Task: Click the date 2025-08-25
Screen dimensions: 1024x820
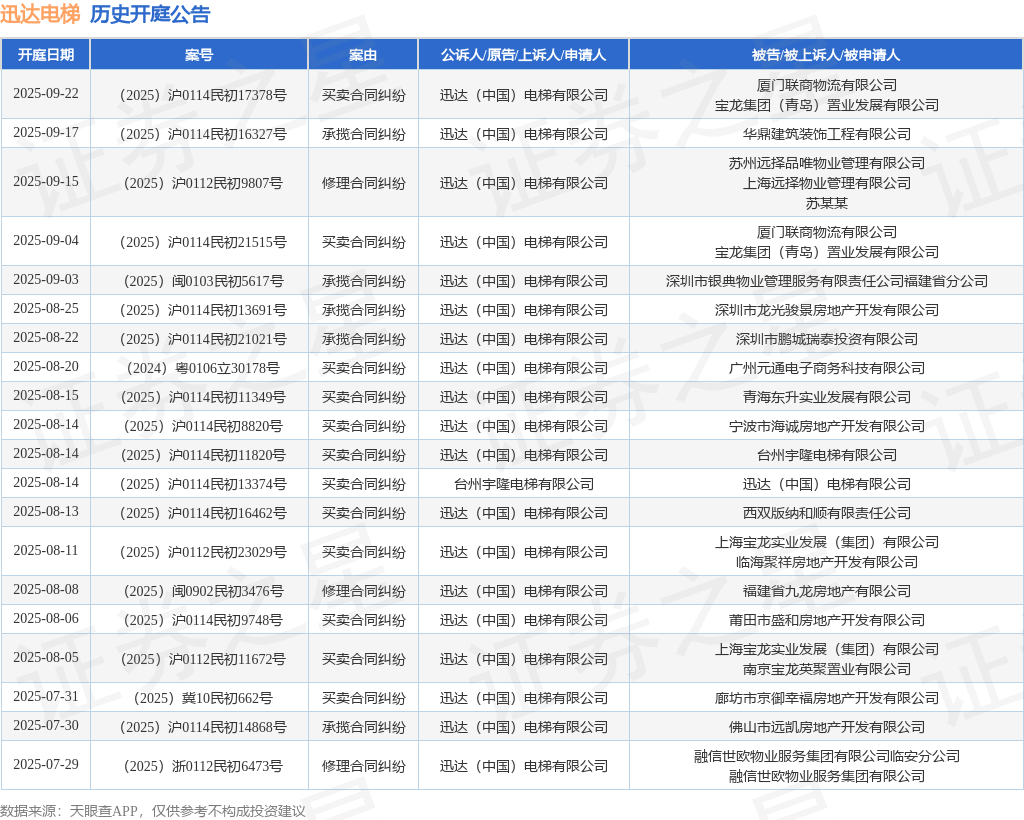Action: 46,308
